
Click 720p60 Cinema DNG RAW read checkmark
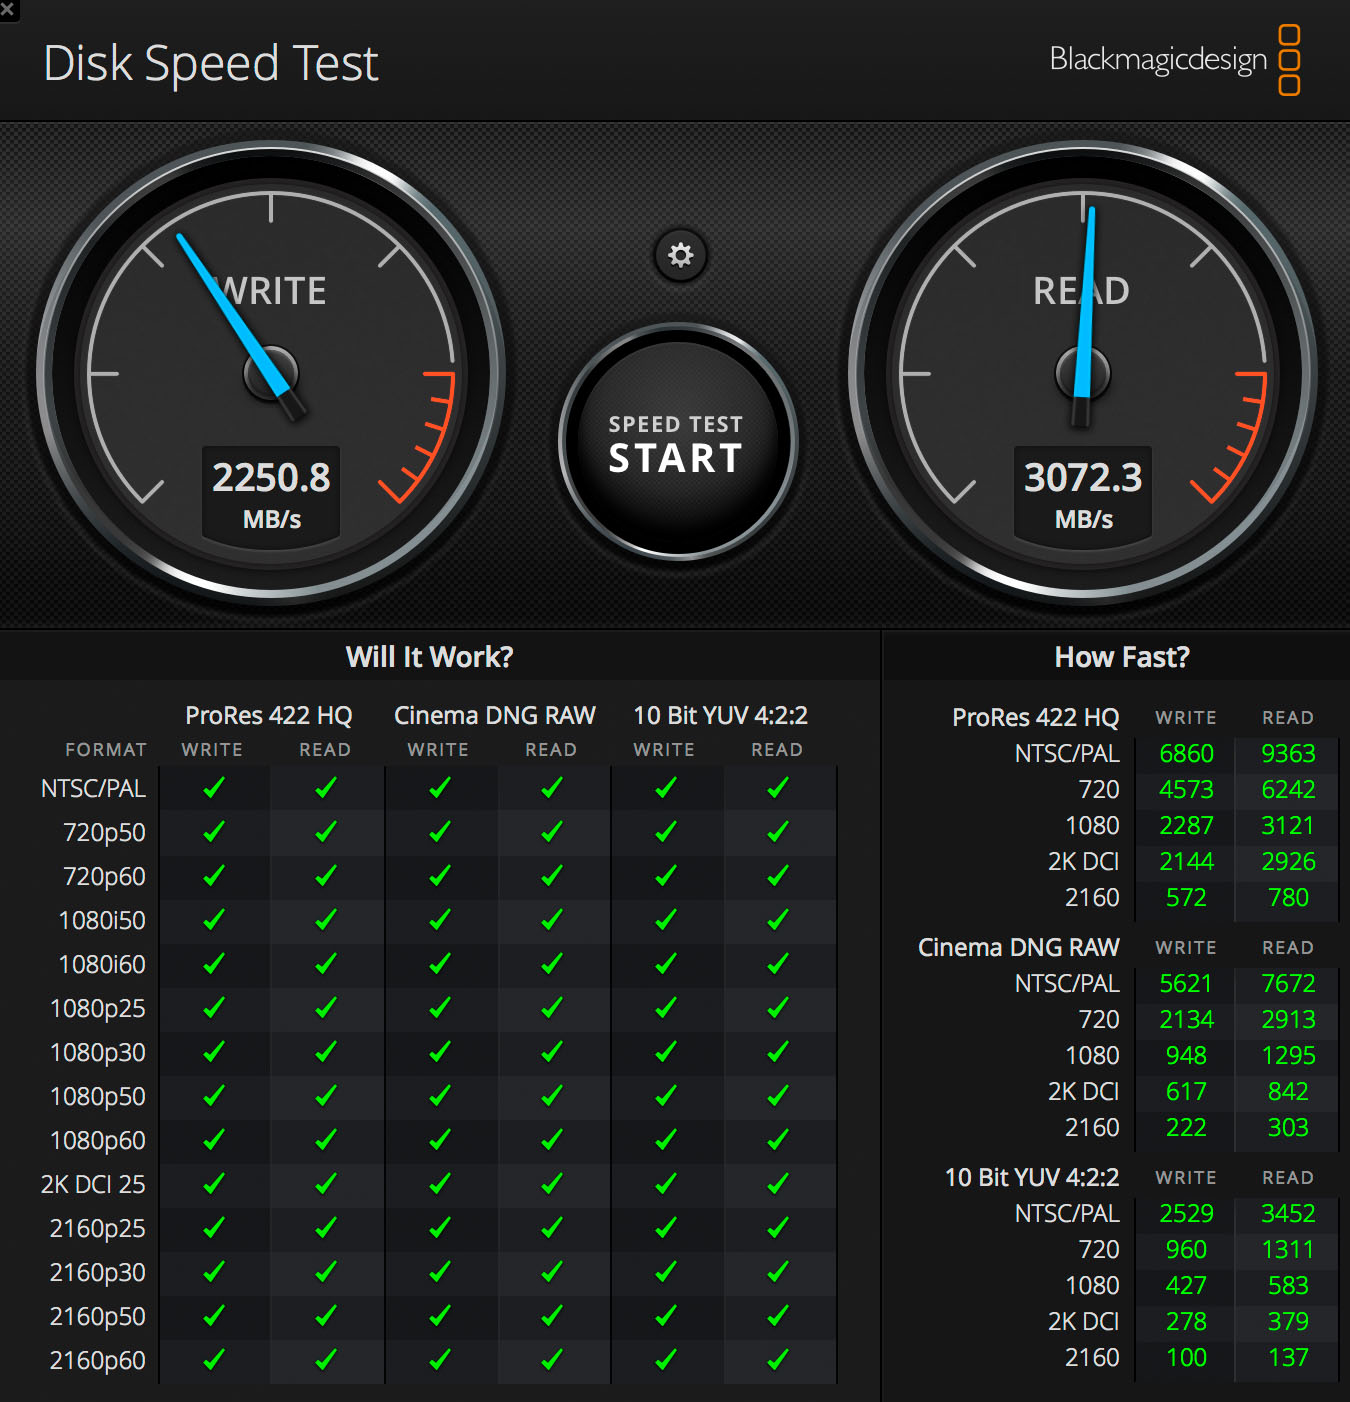(x=551, y=876)
